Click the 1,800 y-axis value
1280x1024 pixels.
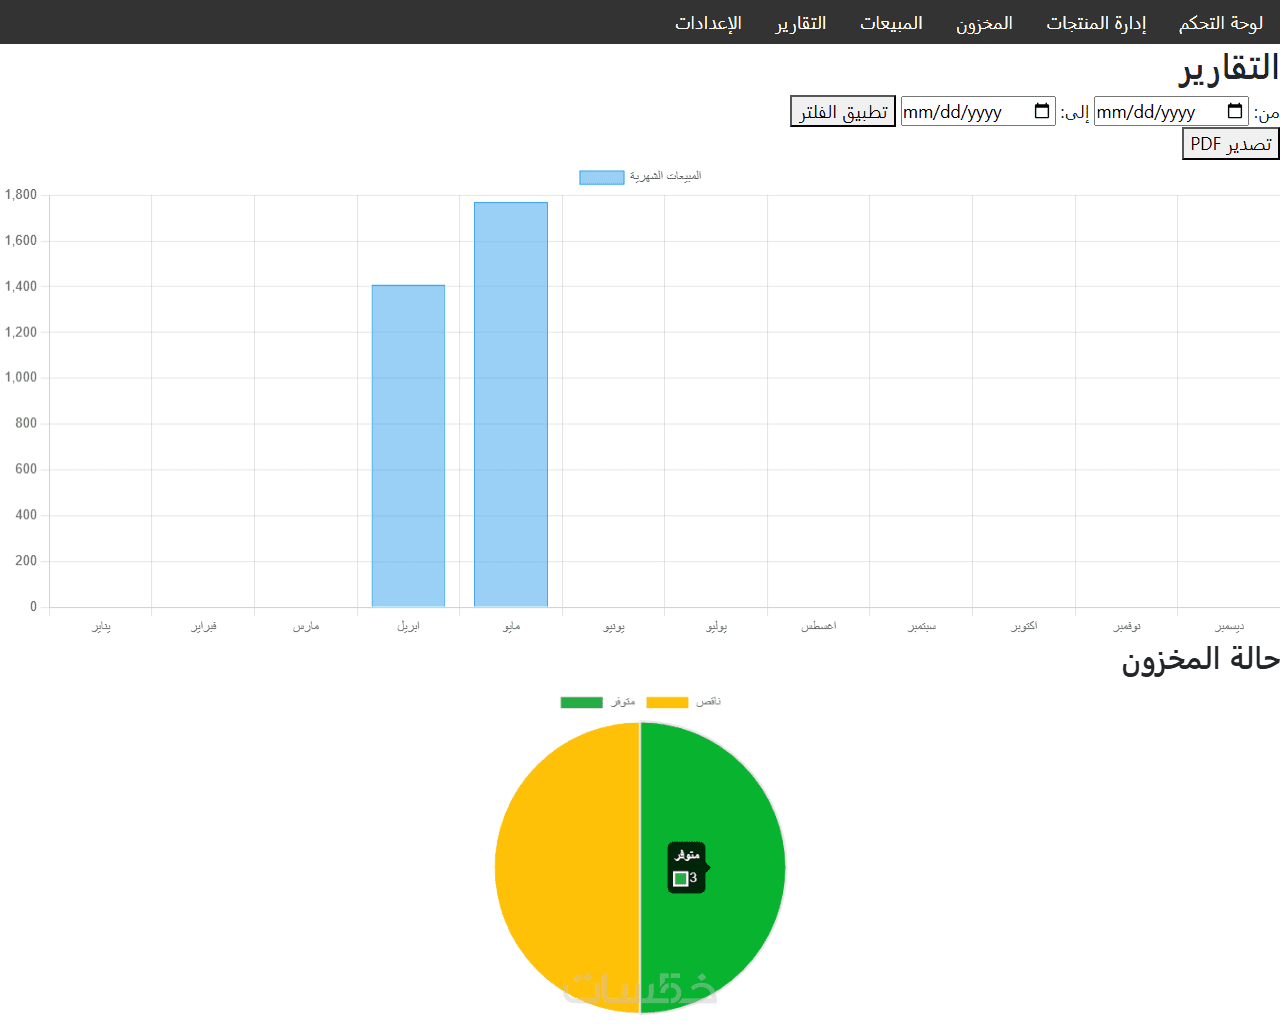[20, 195]
